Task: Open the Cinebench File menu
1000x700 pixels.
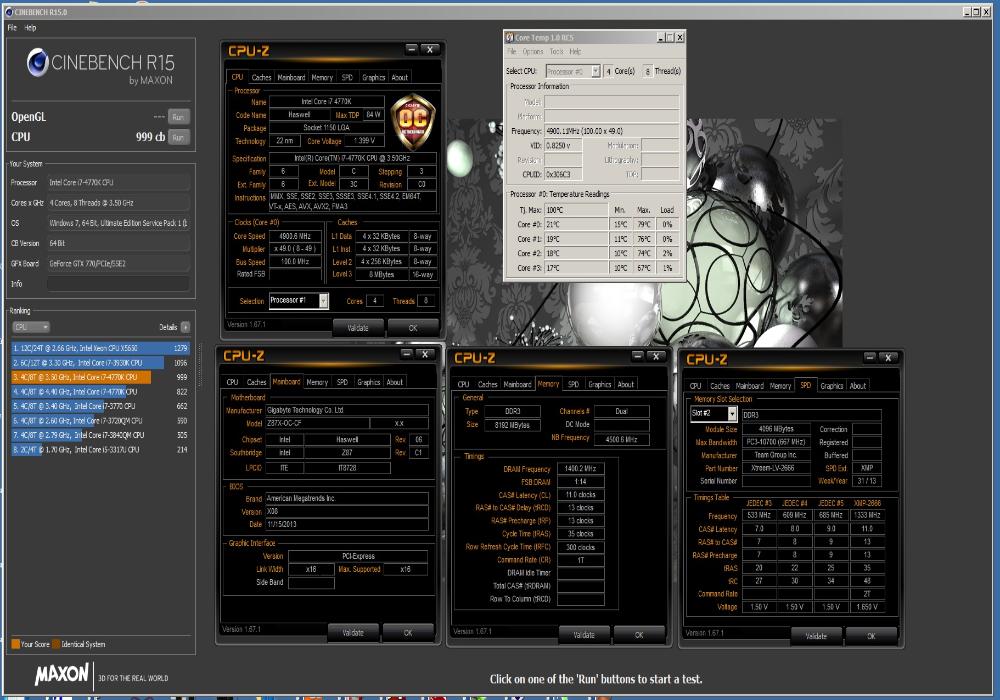Action: click(12, 27)
